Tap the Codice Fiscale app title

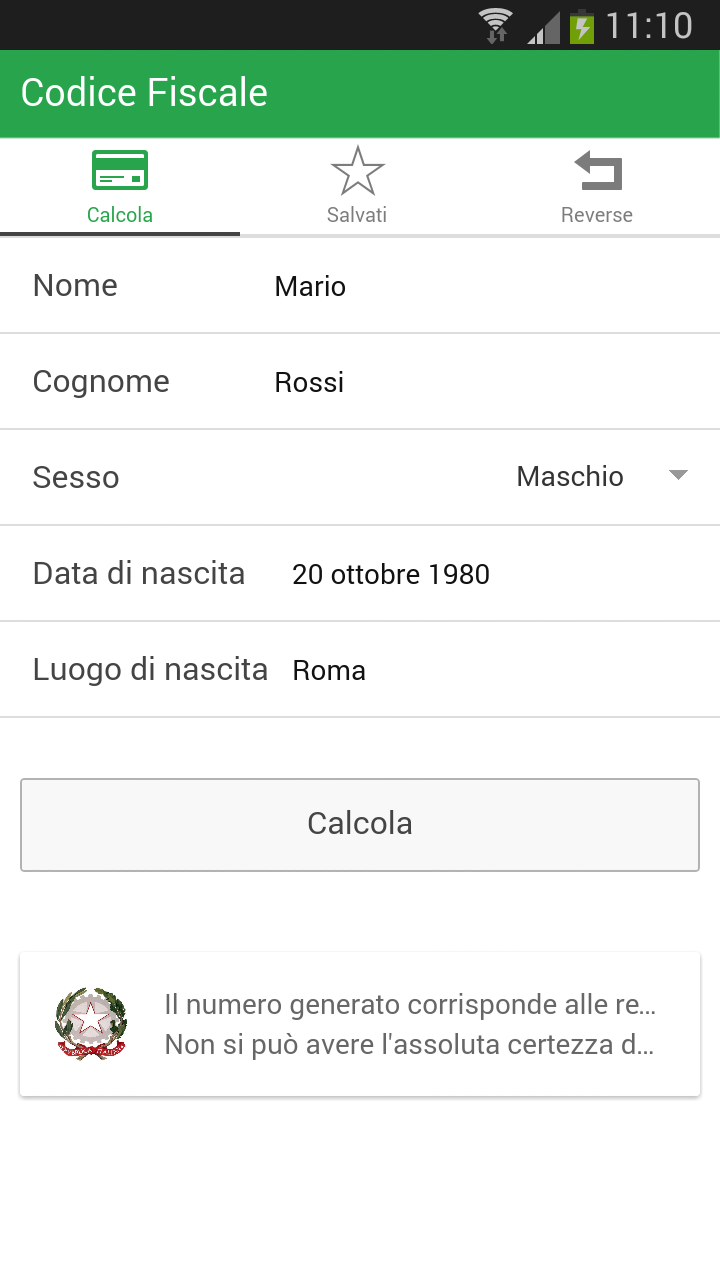click(144, 93)
